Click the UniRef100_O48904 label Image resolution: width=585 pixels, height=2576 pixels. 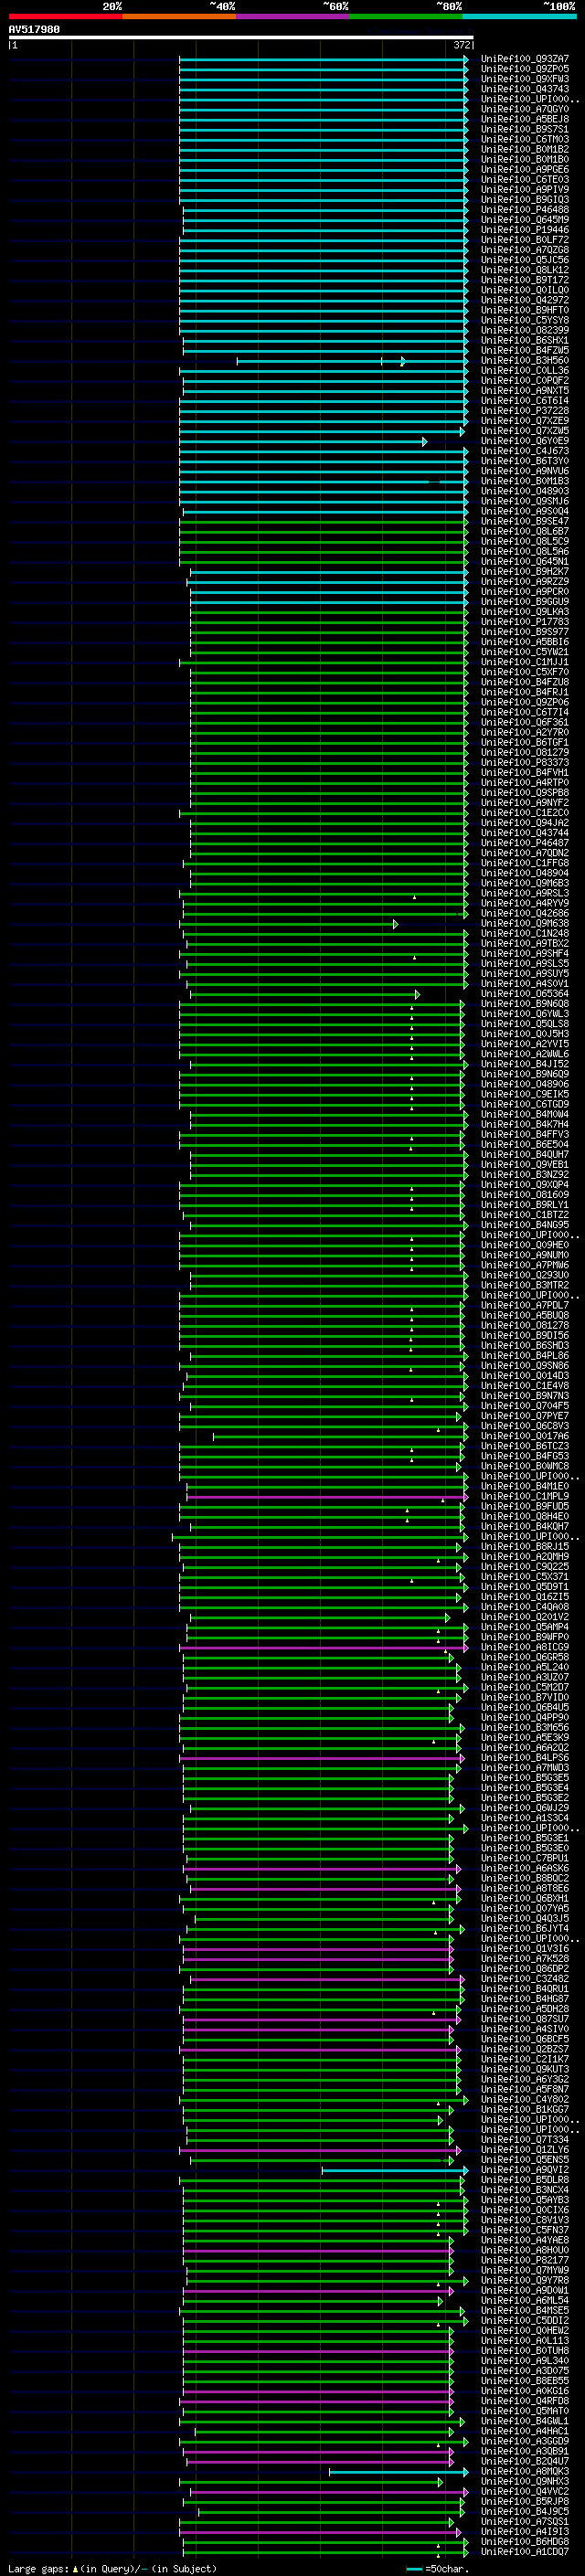click(x=525, y=873)
